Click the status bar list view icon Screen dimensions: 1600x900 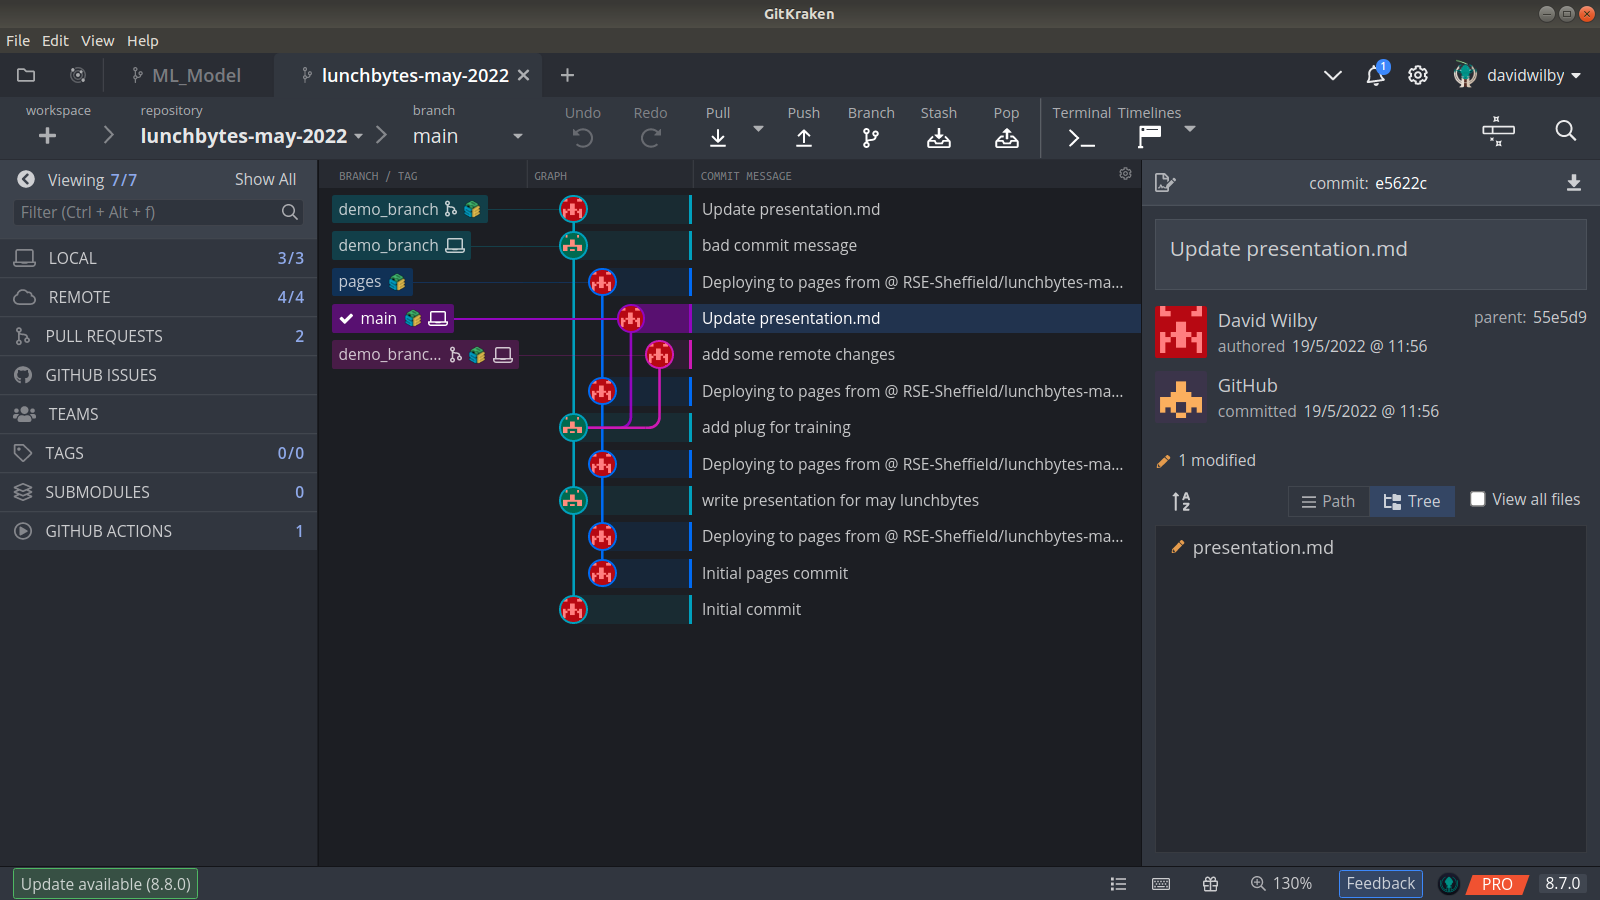[x=1118, y=884]
